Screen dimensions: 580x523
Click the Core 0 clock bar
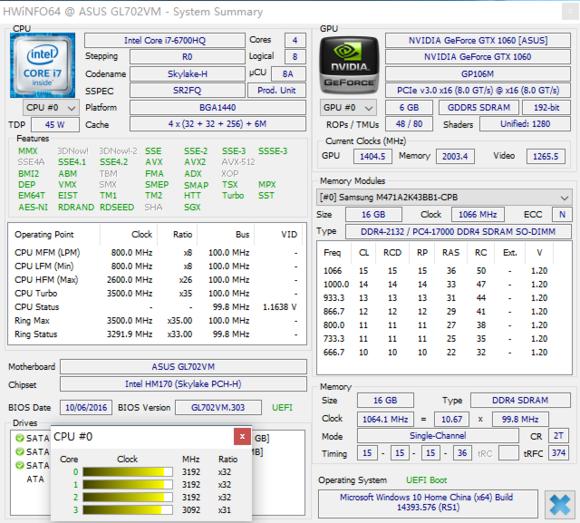[128, 472]
